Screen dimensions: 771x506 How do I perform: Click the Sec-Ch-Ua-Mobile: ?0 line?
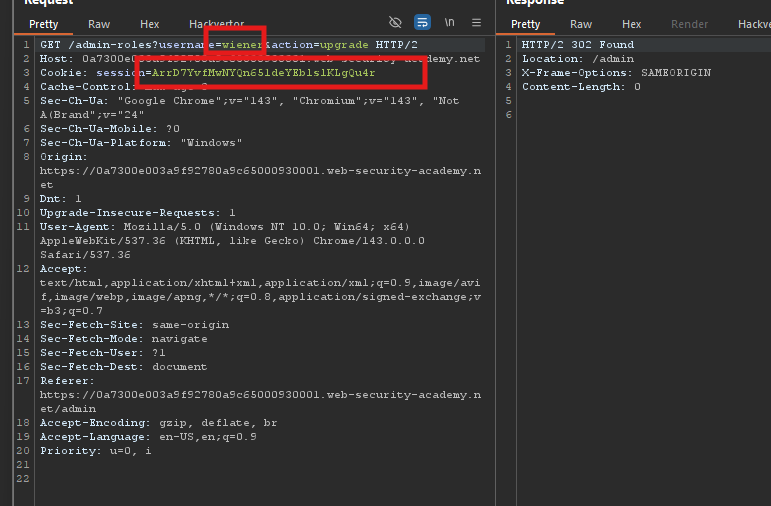(x=110, y=129)
